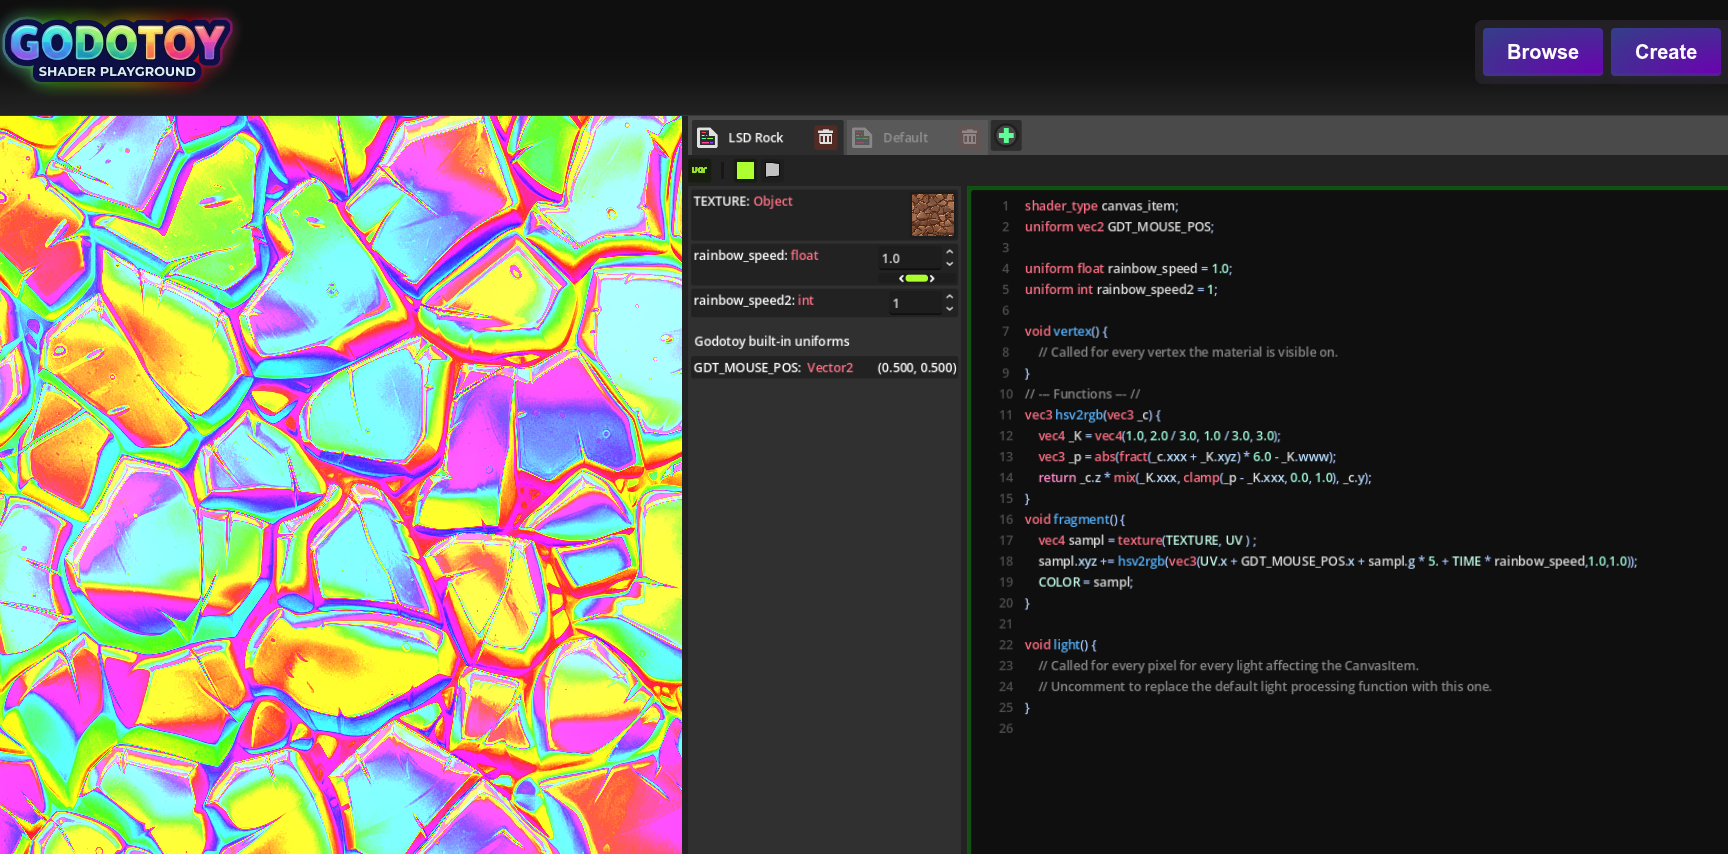The height and width of the screenshot is (854, 1728).
Task: Increase rainbow_speed with the up arrow
Action: click(949, 252)
